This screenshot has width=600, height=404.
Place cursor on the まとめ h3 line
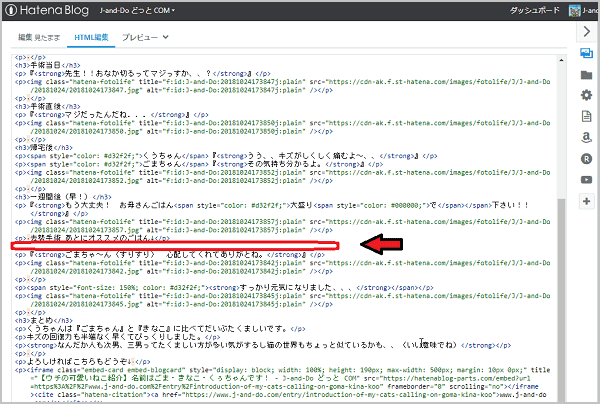44,321
